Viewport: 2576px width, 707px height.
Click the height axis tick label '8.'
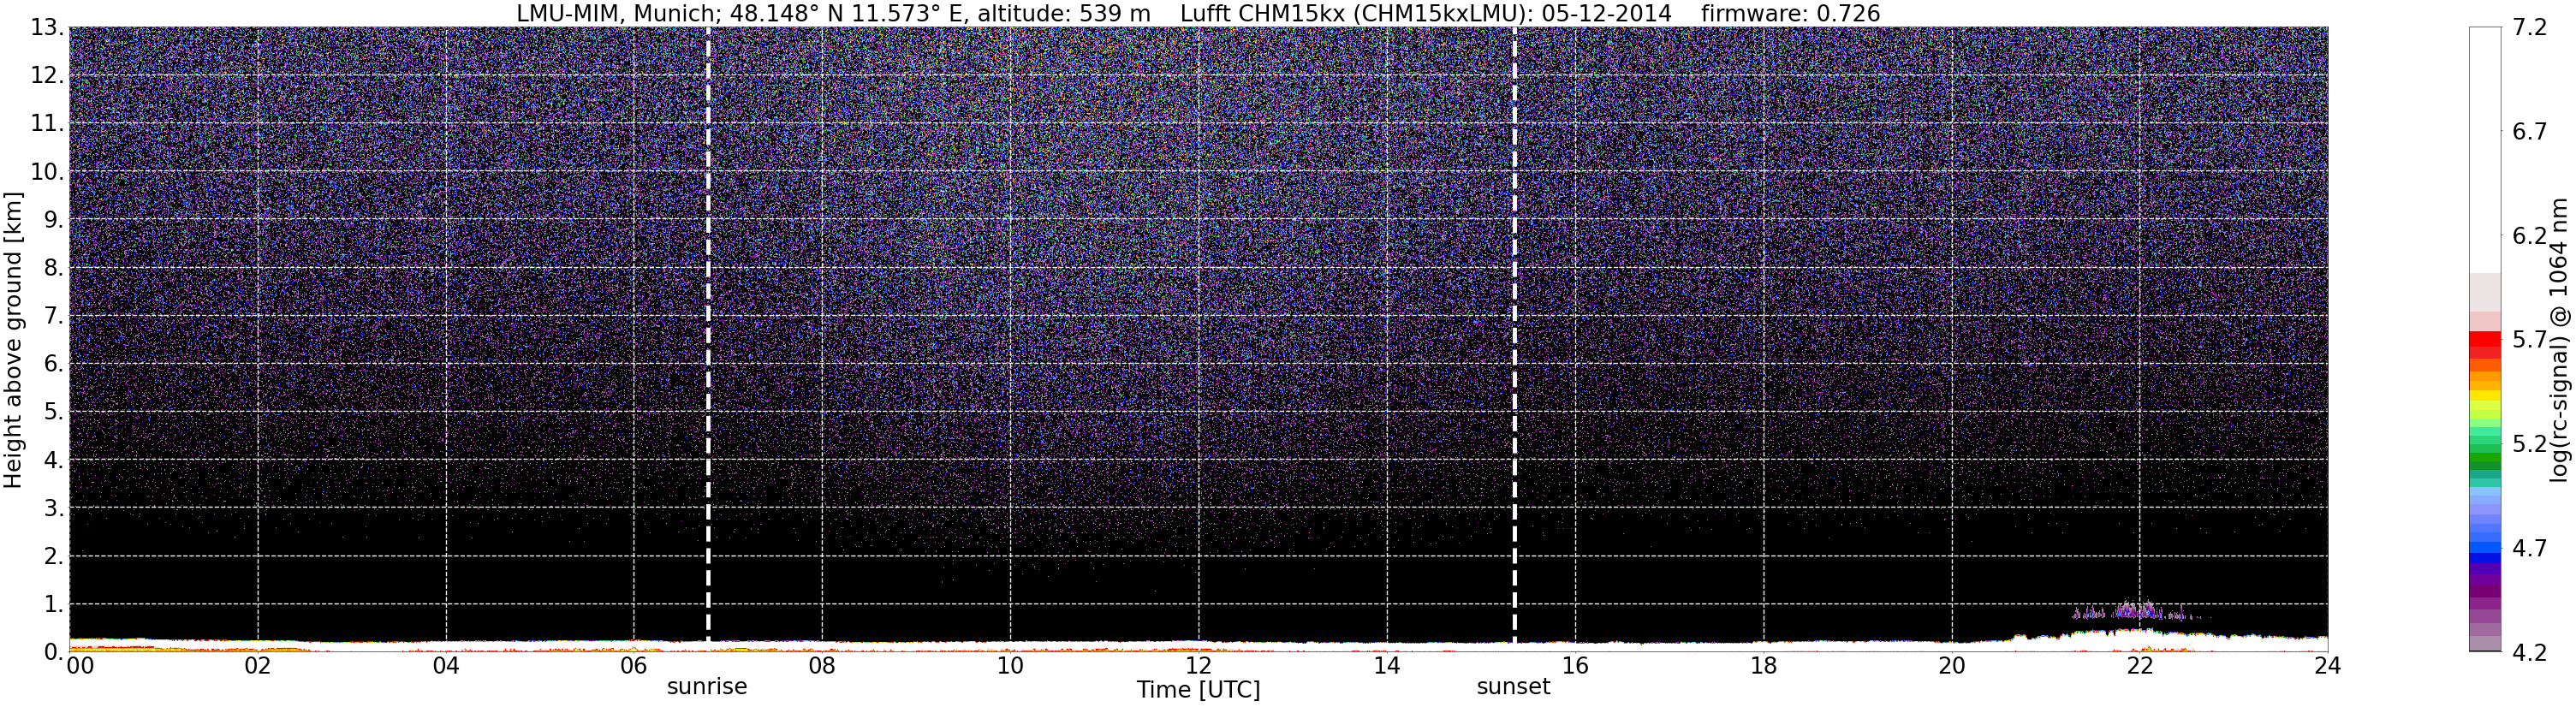pyautogui.click(x=54, y=268)
